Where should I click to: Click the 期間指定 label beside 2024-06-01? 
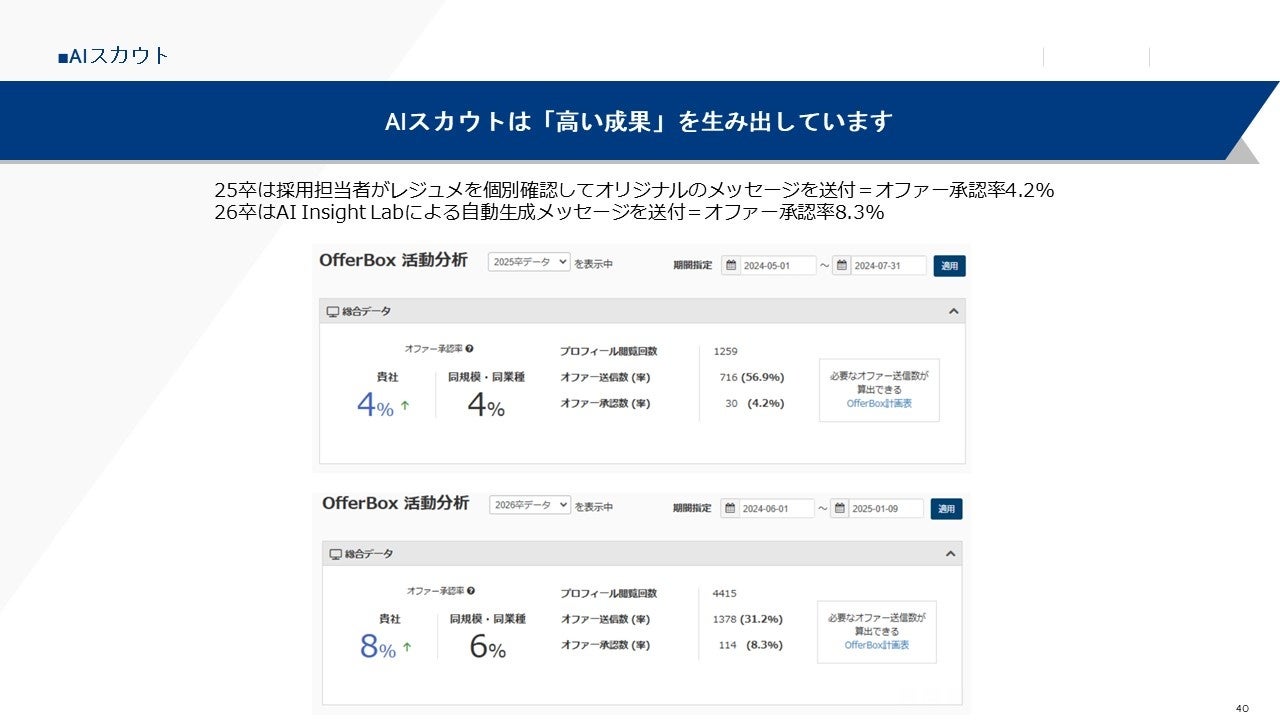(x=692, y=509)
